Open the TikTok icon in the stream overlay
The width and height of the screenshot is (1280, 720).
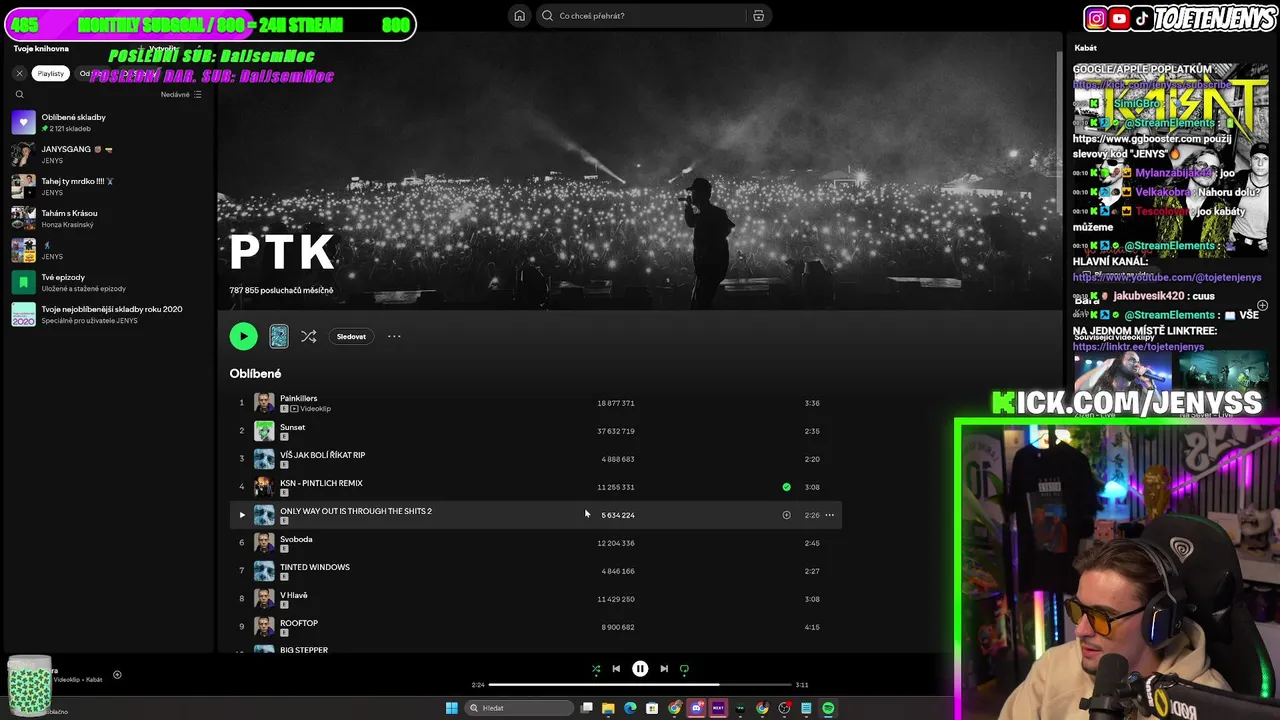click(1142, 18)
